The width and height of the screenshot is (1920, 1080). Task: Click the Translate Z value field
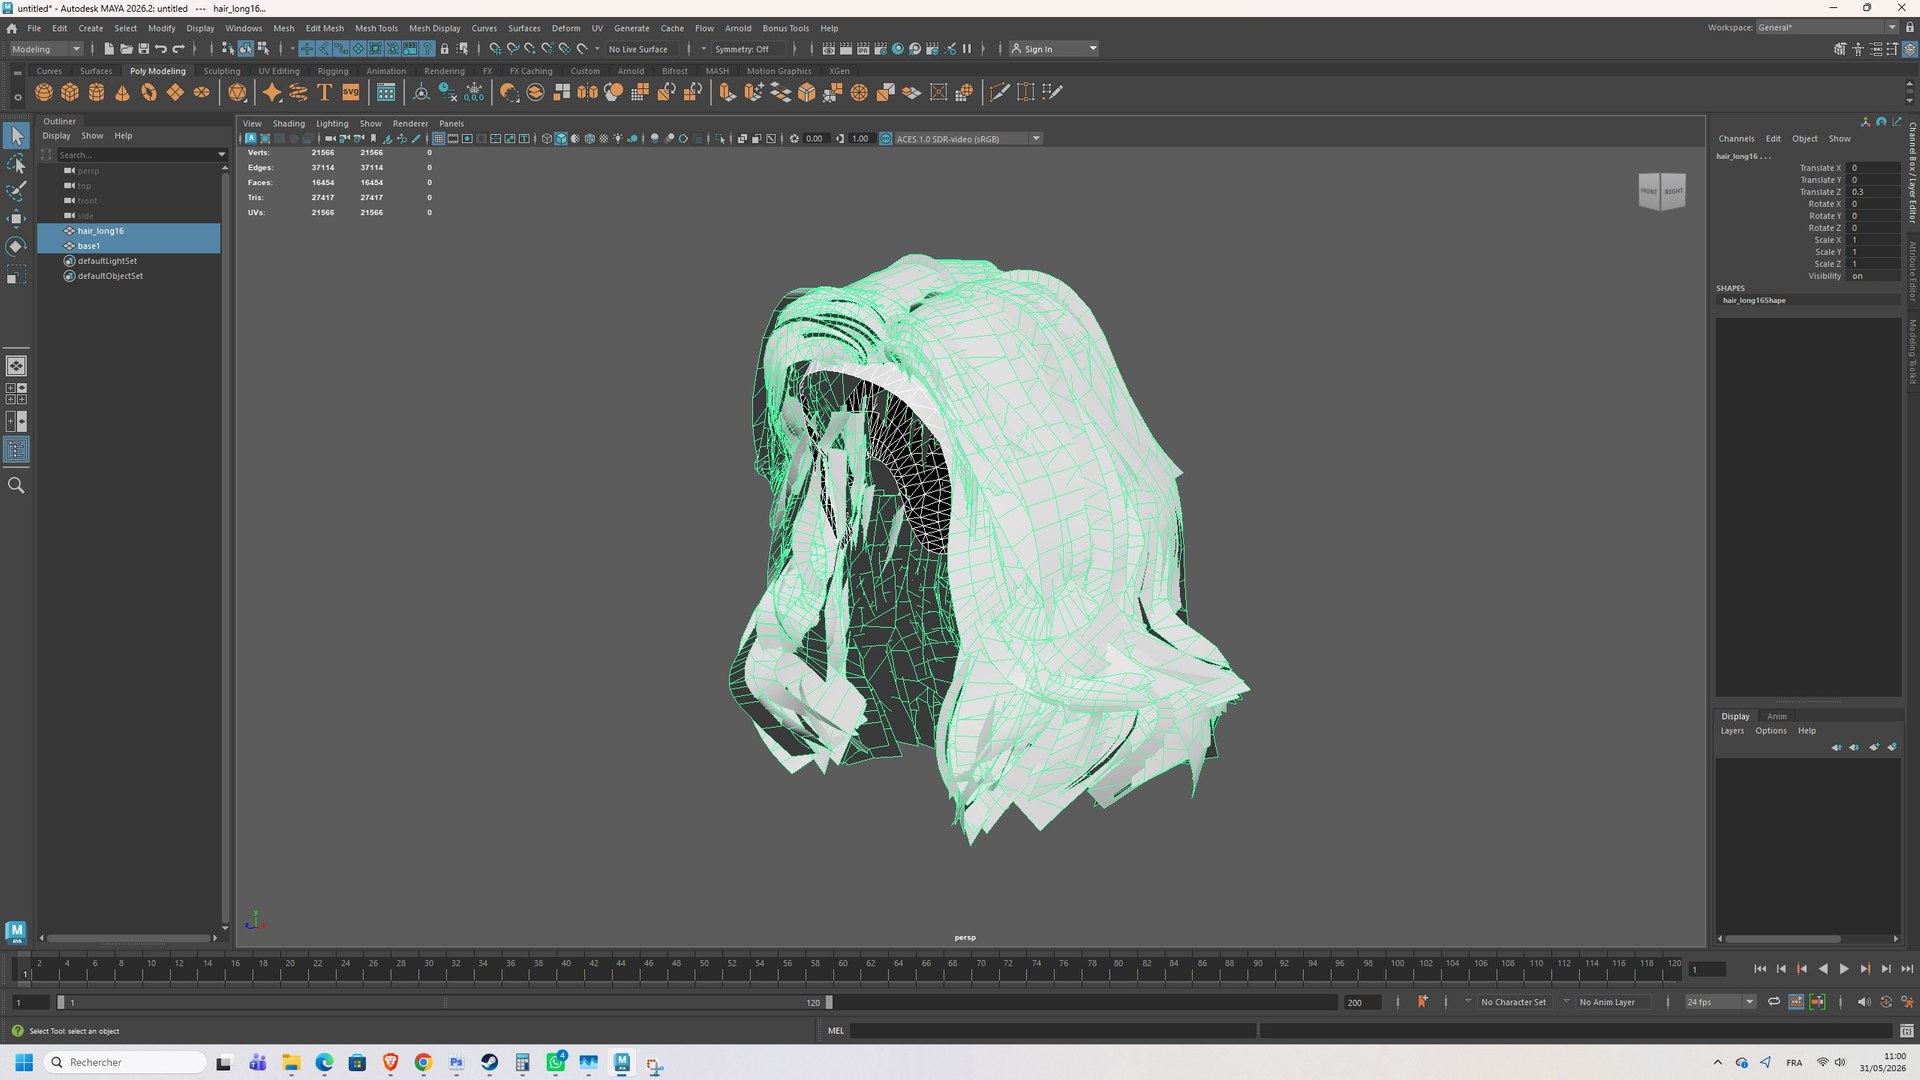(1874, 192)
